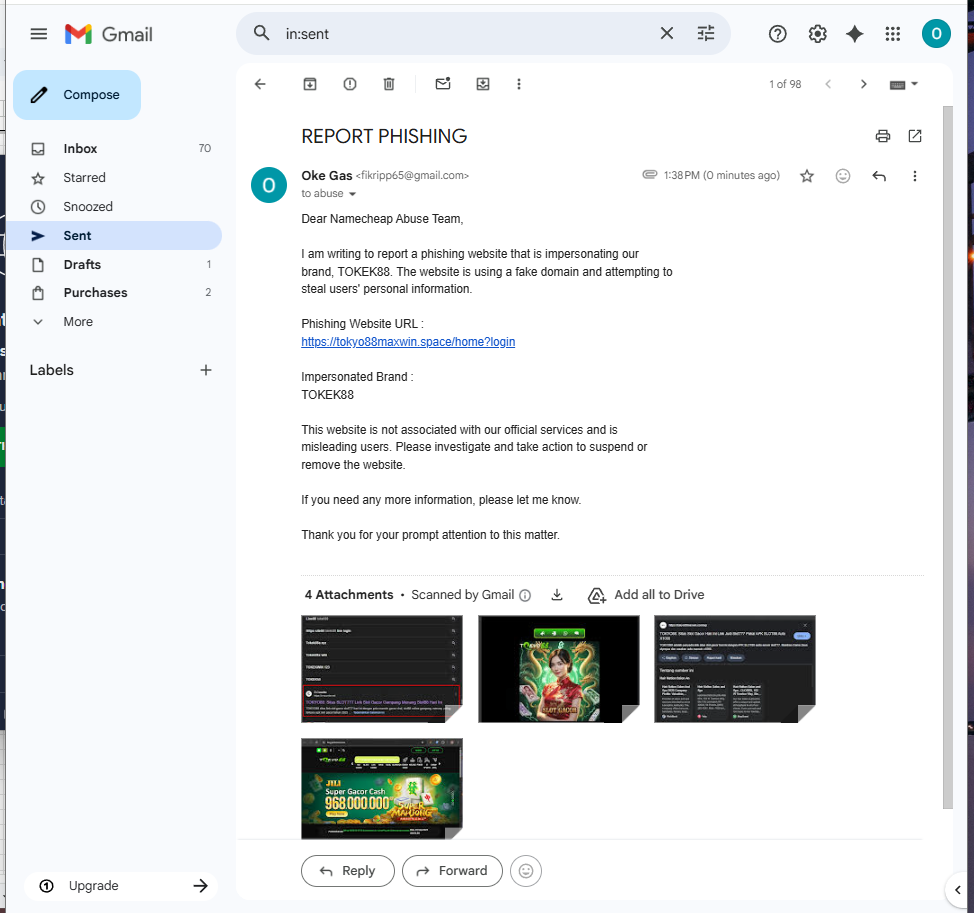Open the Settings gear icon
Screen dimensions: 974x913
[817, 34]
